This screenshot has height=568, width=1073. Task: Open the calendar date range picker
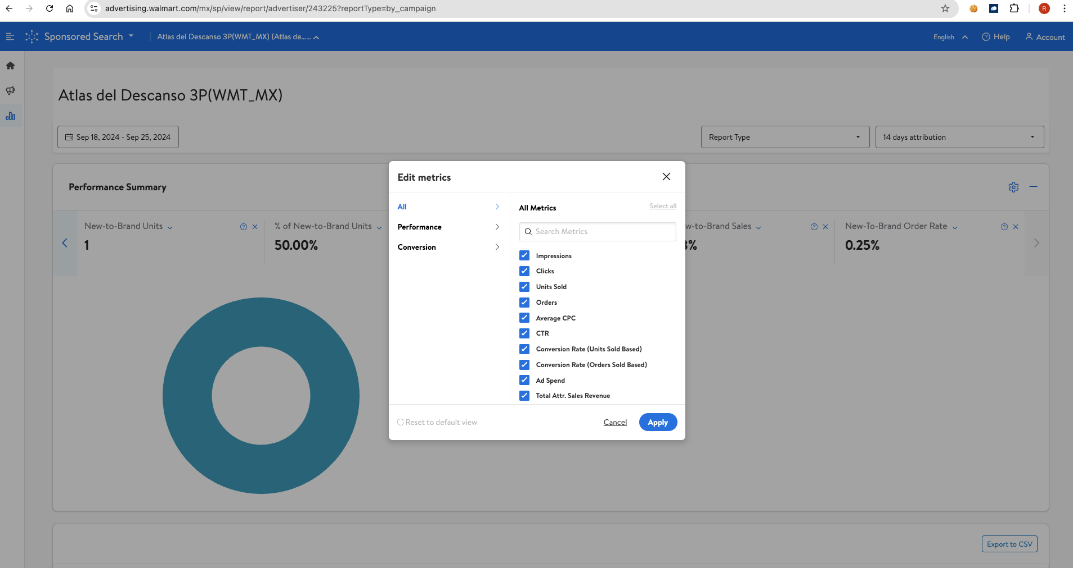[118, 137]
